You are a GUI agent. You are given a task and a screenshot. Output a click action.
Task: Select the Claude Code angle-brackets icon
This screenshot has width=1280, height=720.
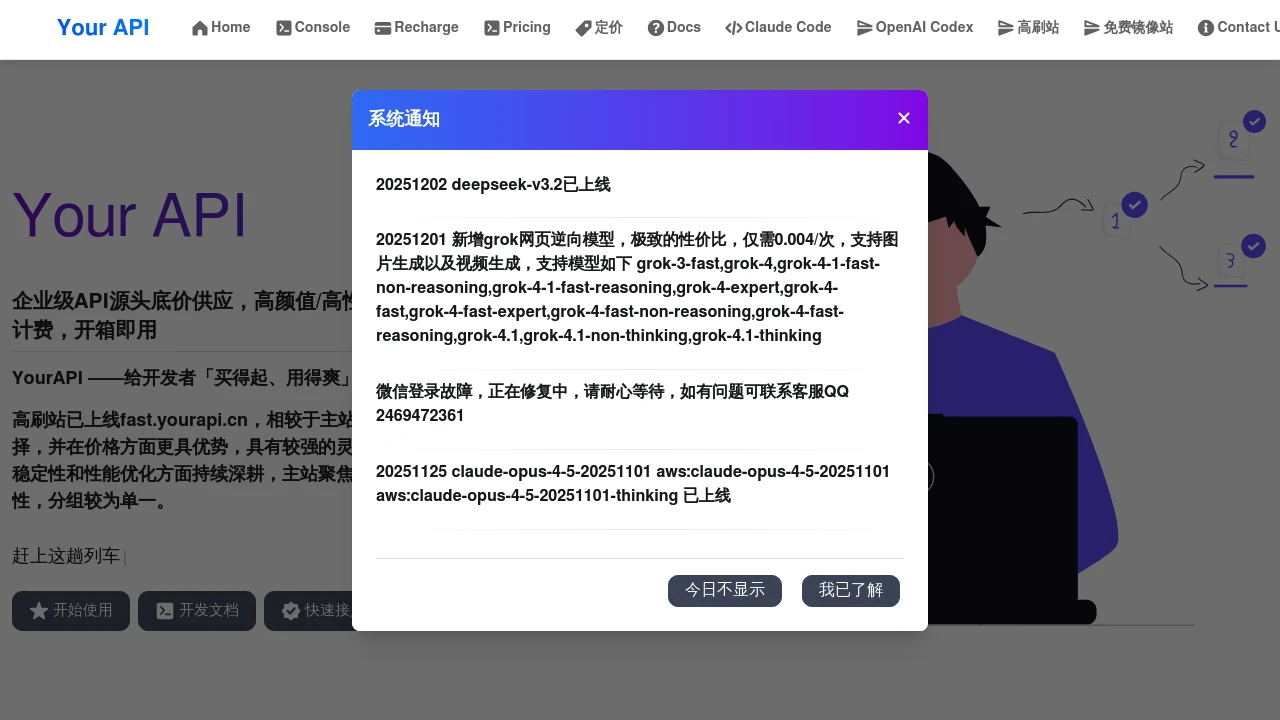tap(734, 28)
